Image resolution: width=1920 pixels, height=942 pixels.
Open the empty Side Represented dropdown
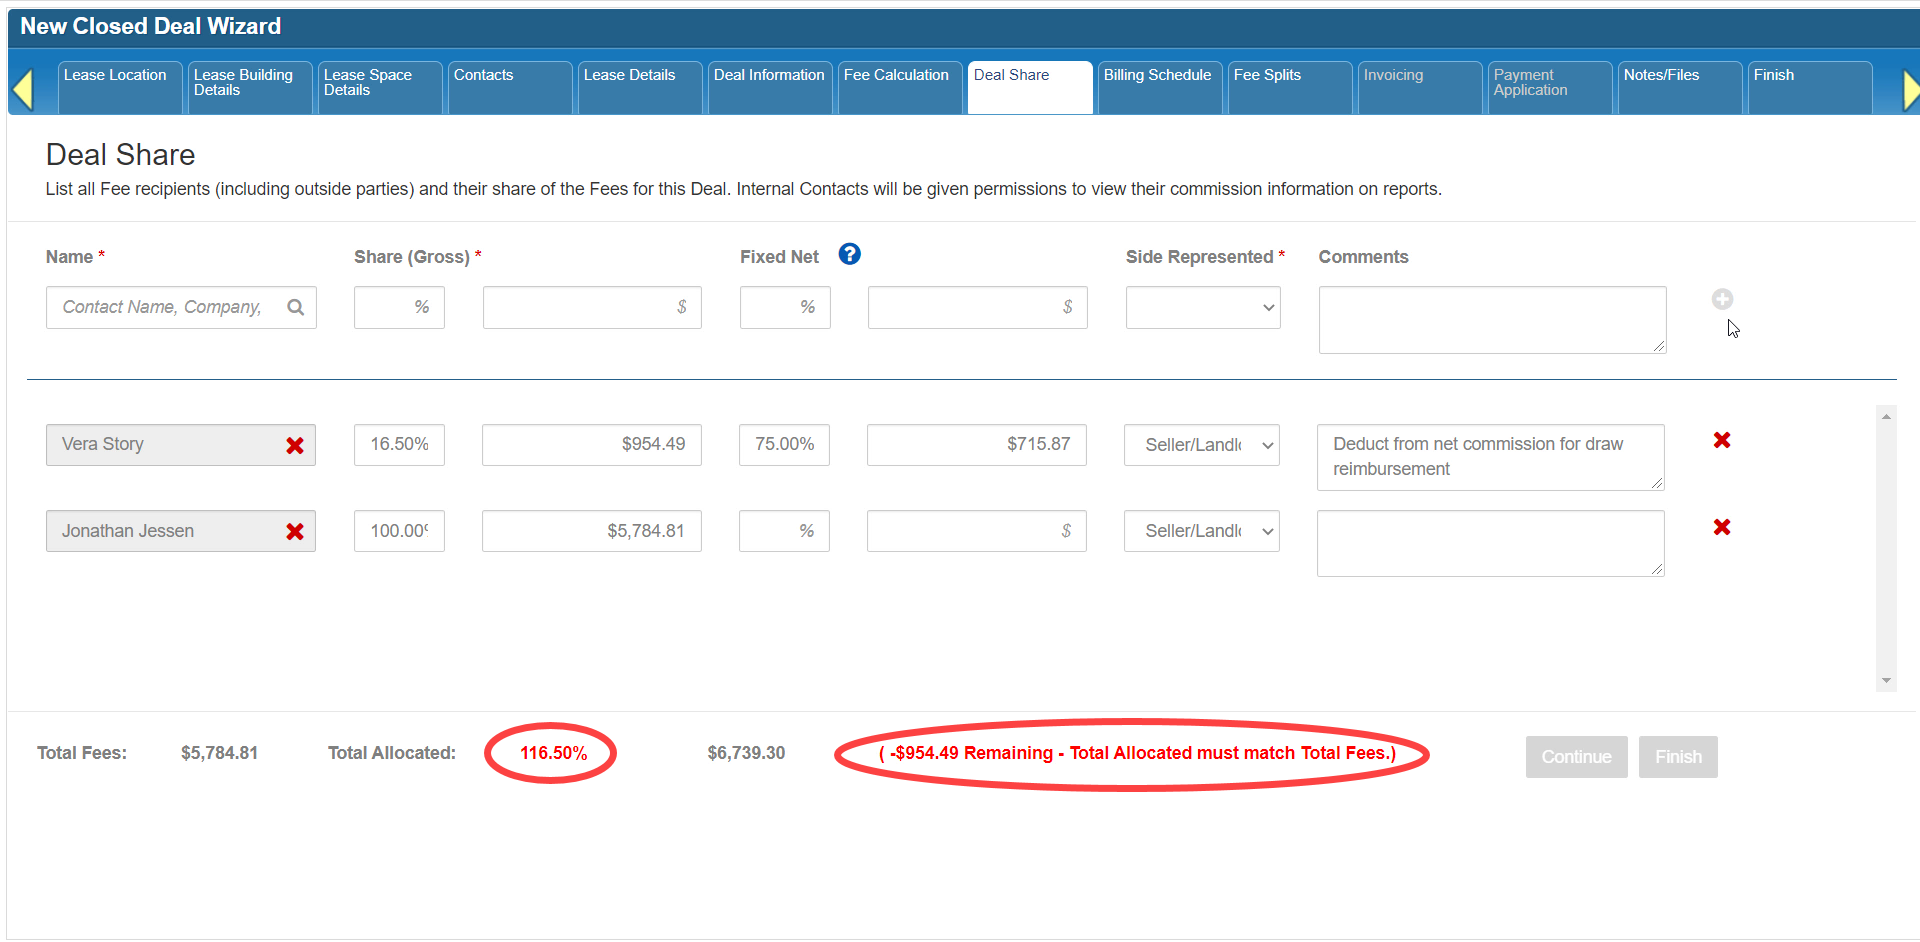point(1202,308)
